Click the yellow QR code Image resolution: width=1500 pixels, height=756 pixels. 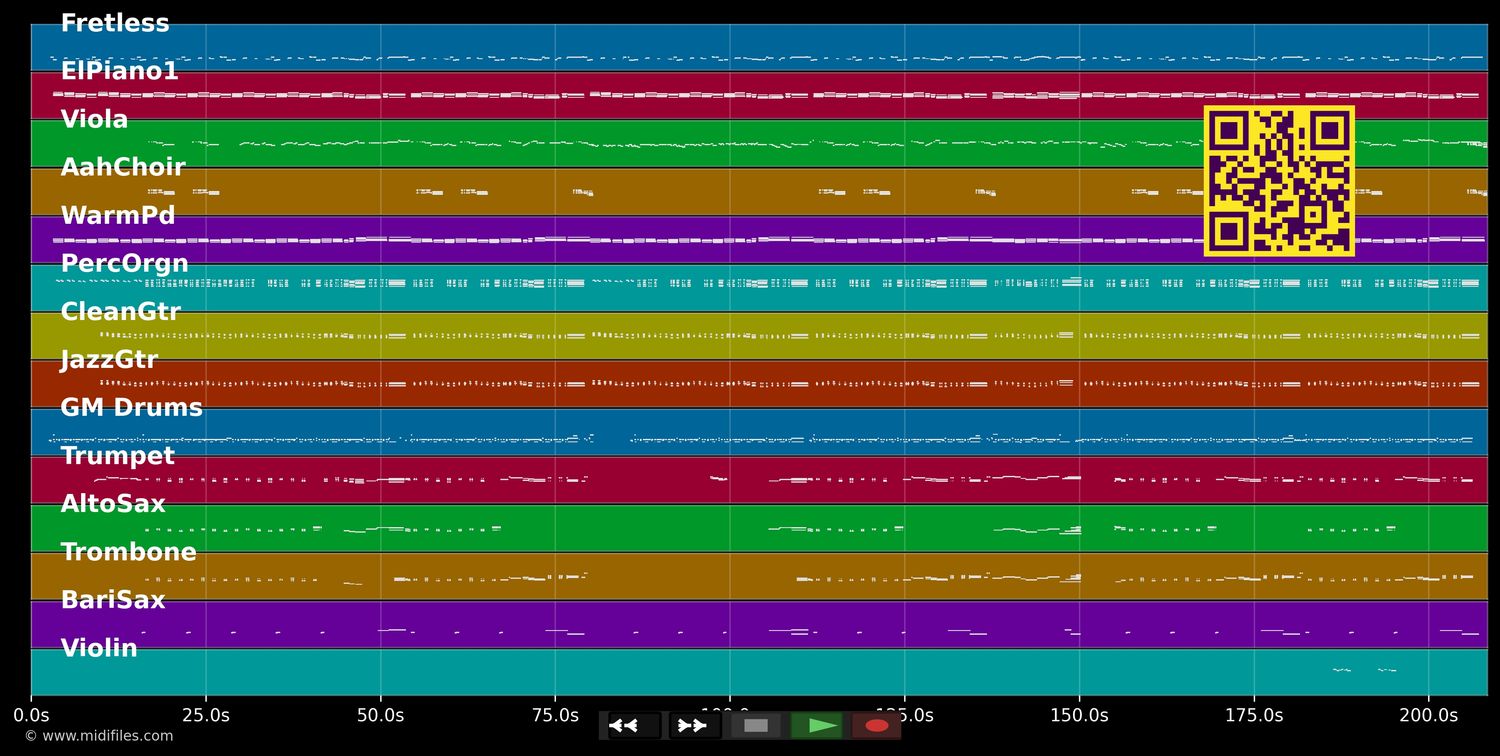click(x=1279, y=181)
